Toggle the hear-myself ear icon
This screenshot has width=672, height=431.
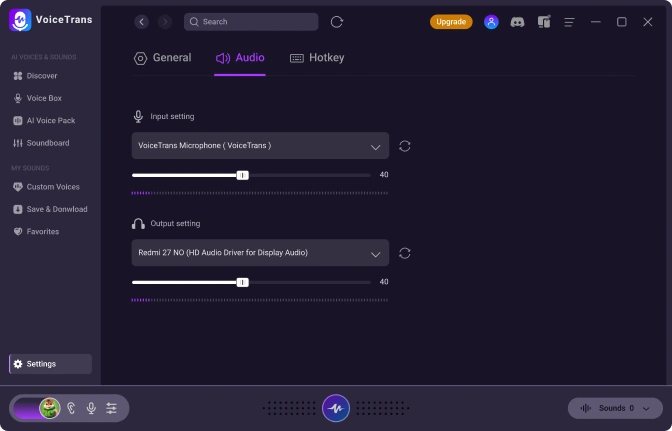click(x=71, y=408)
